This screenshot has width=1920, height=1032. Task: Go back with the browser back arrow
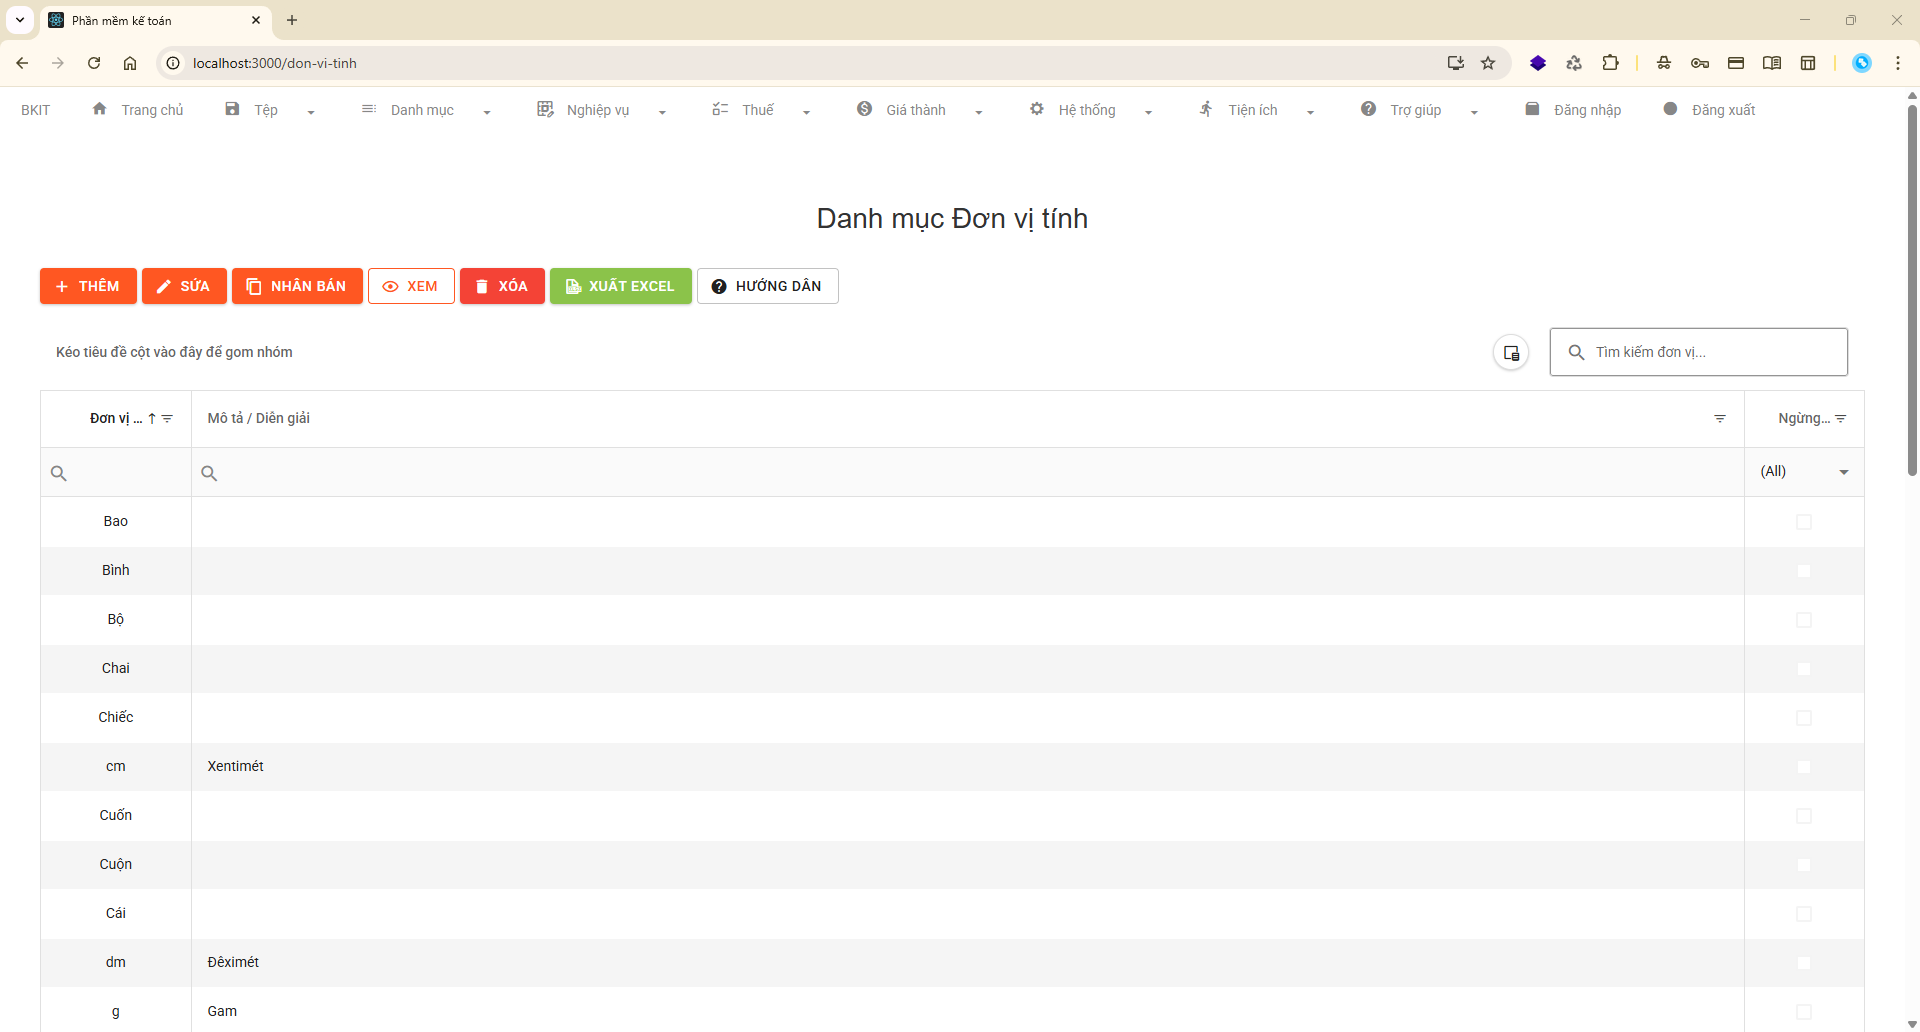22,63
